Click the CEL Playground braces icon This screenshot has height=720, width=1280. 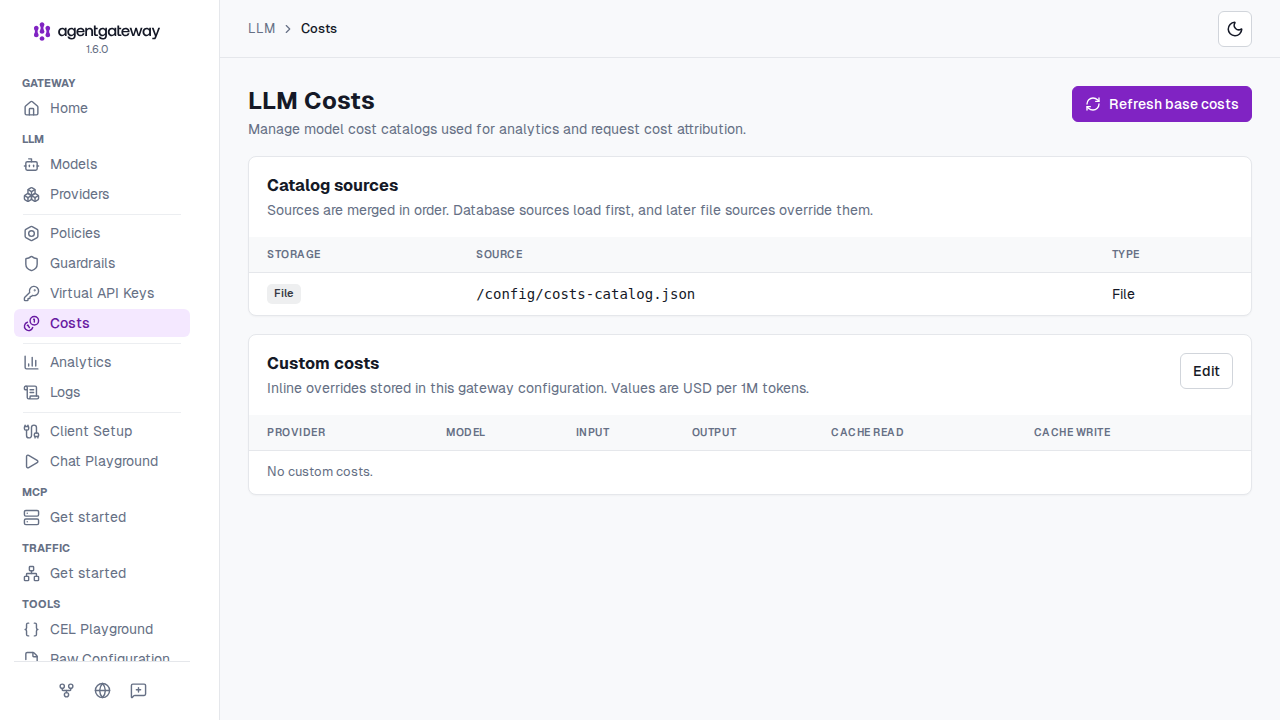(x=31, y=629)
